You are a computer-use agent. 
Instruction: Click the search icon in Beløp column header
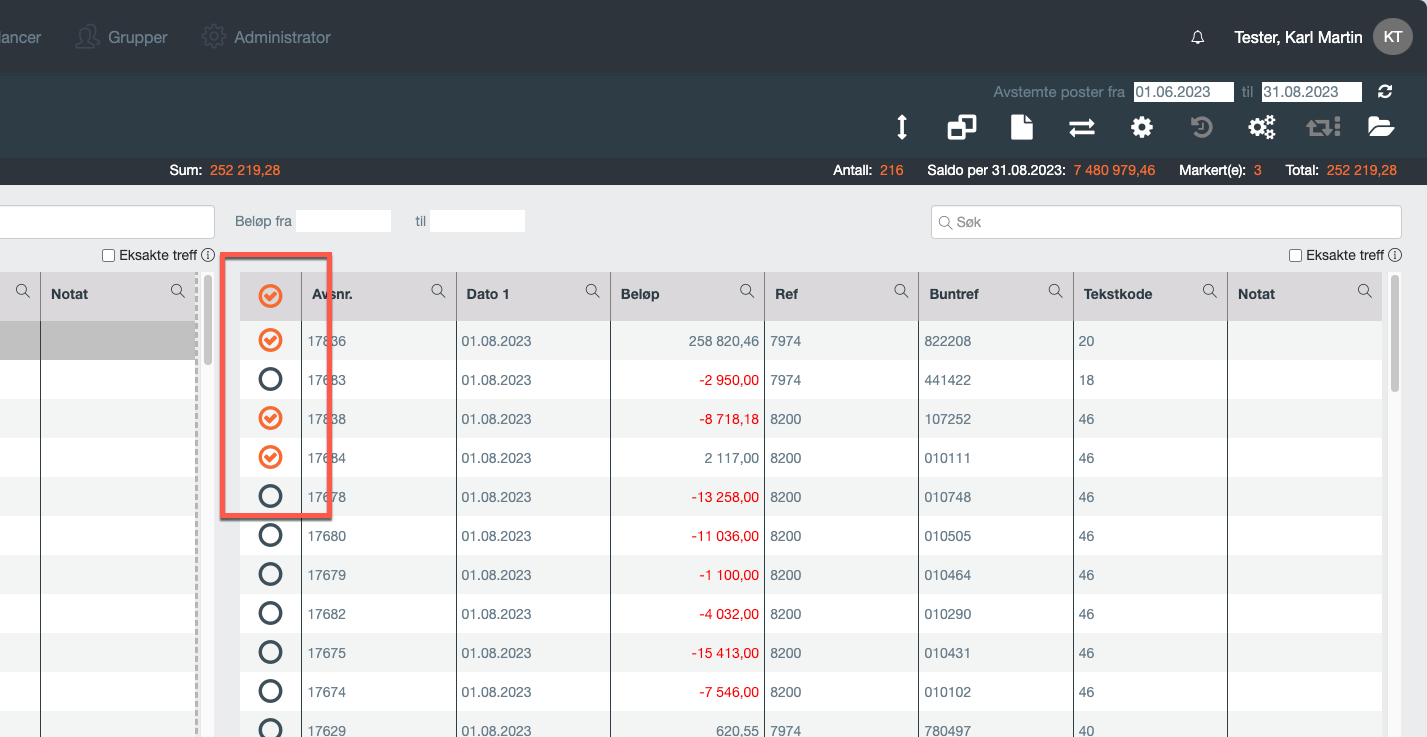tap(747, 291)
